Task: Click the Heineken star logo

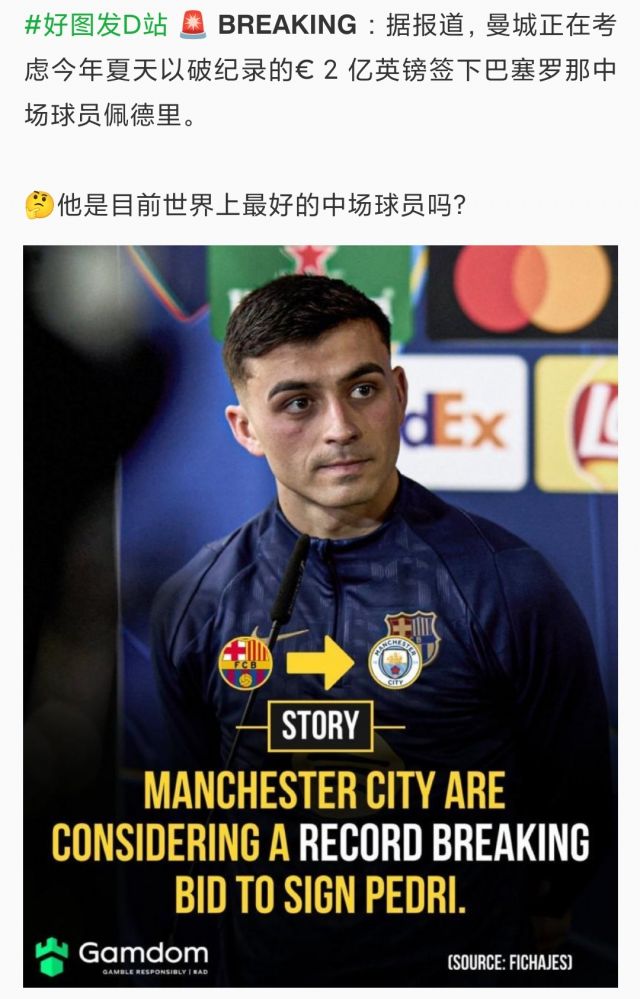Action: 309,259
